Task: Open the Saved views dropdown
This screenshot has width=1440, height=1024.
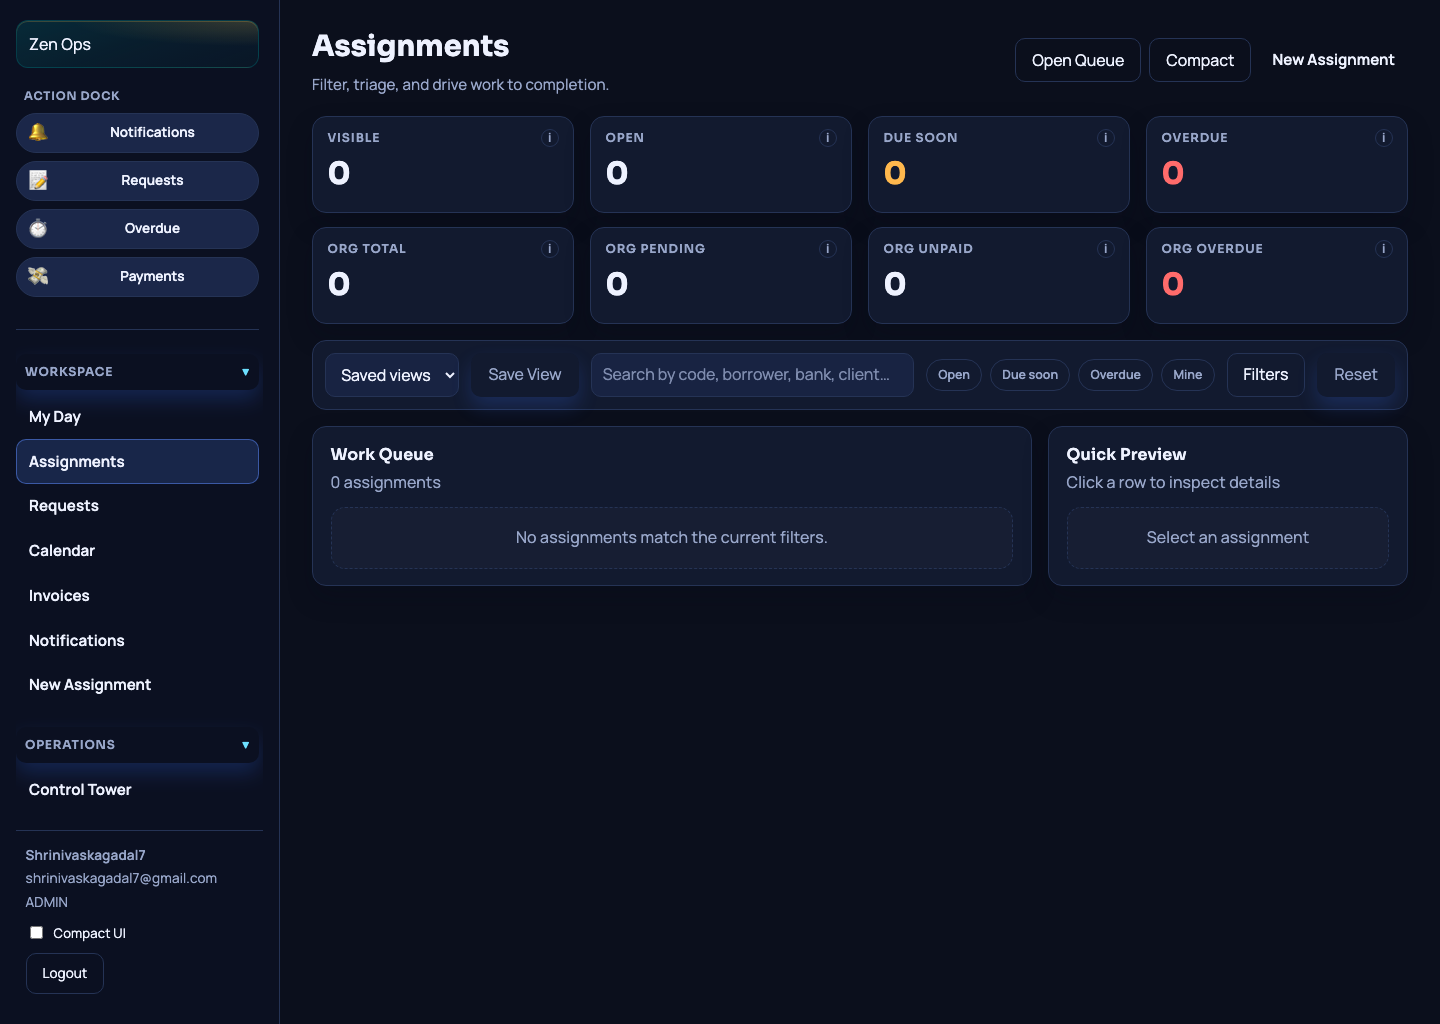Action: [391, 374]
